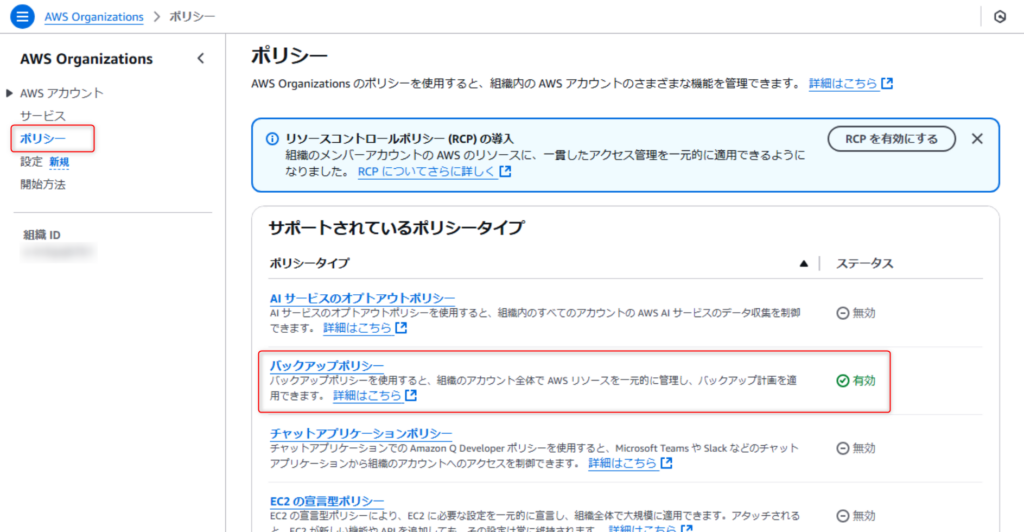Image resolution: width=1024 pixels, height=532 pixels.
Task: Open EC2 の宣言型ポリシー link
Action: (327, 501)
